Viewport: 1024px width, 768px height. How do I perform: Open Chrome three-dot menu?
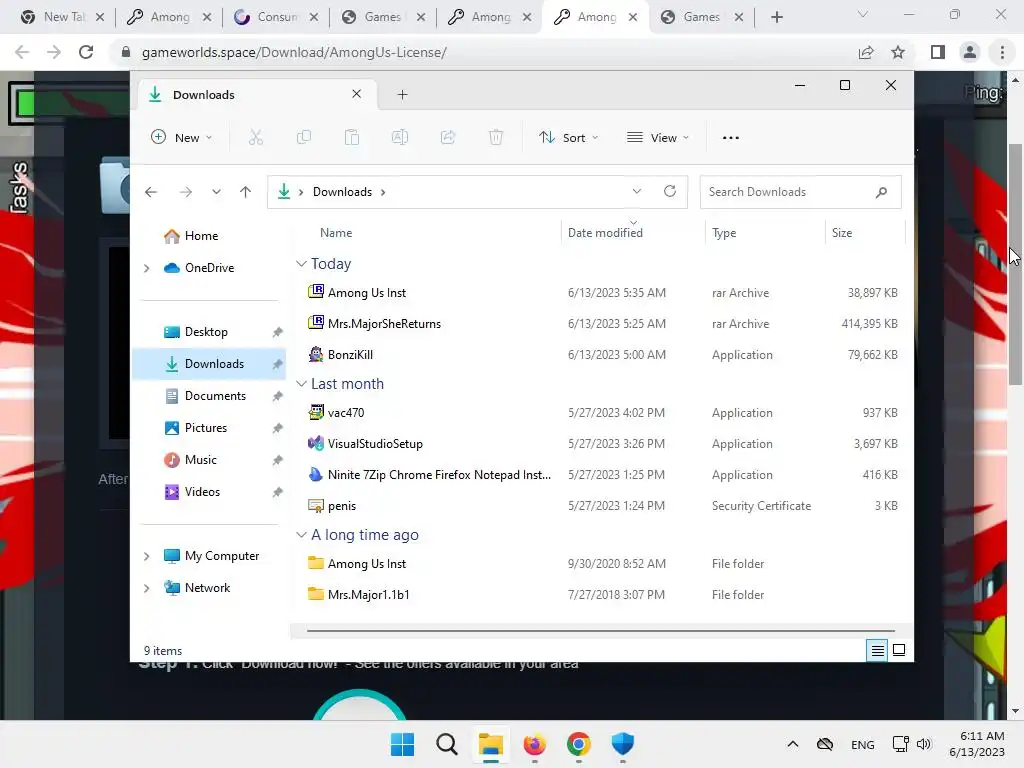coord(1002,52)
